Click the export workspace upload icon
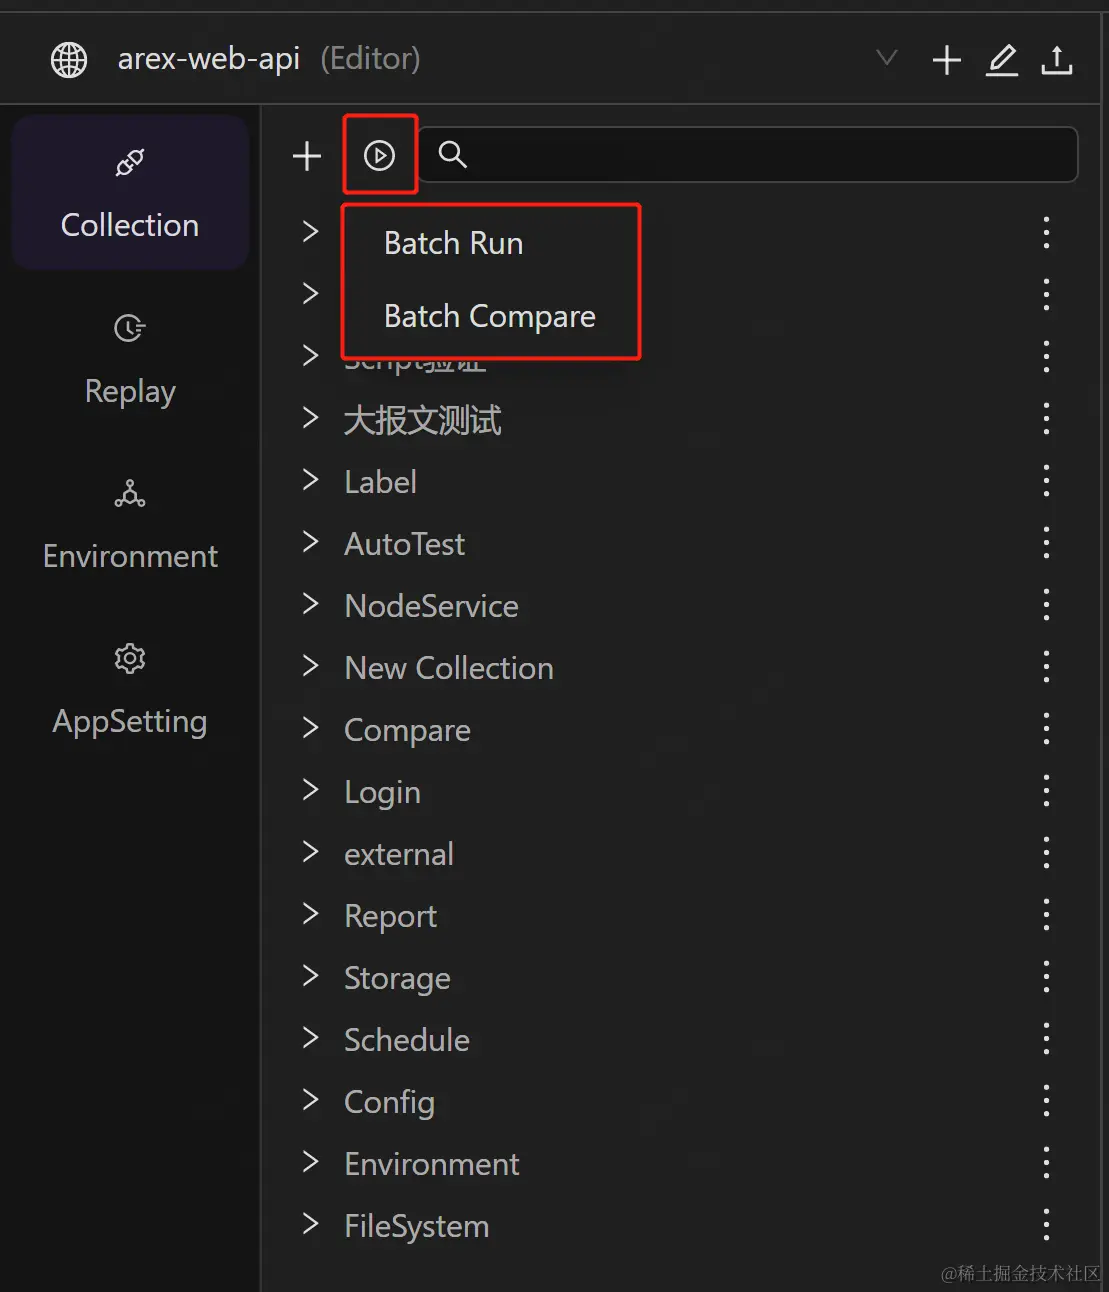This screenshot has width=1109, height=1292. [1056, 60]
